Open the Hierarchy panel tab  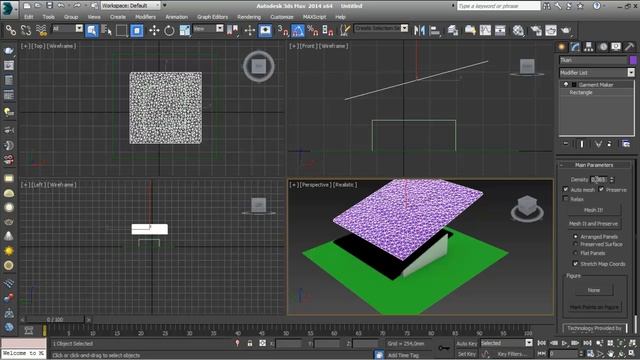pos(589,47)
